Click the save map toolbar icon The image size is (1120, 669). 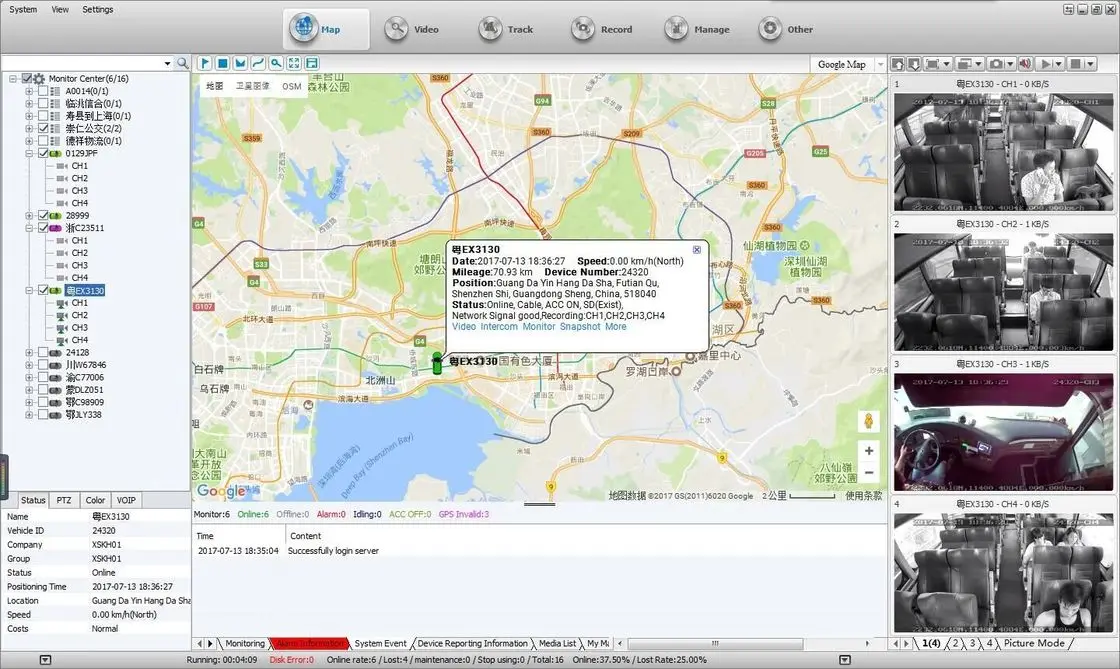click(312, 64)
